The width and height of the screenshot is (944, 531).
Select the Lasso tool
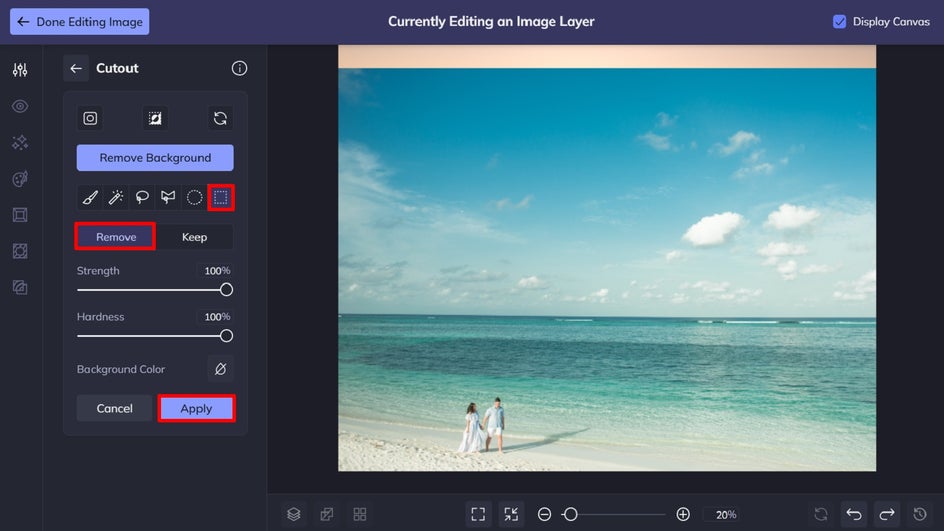point(142,197)
